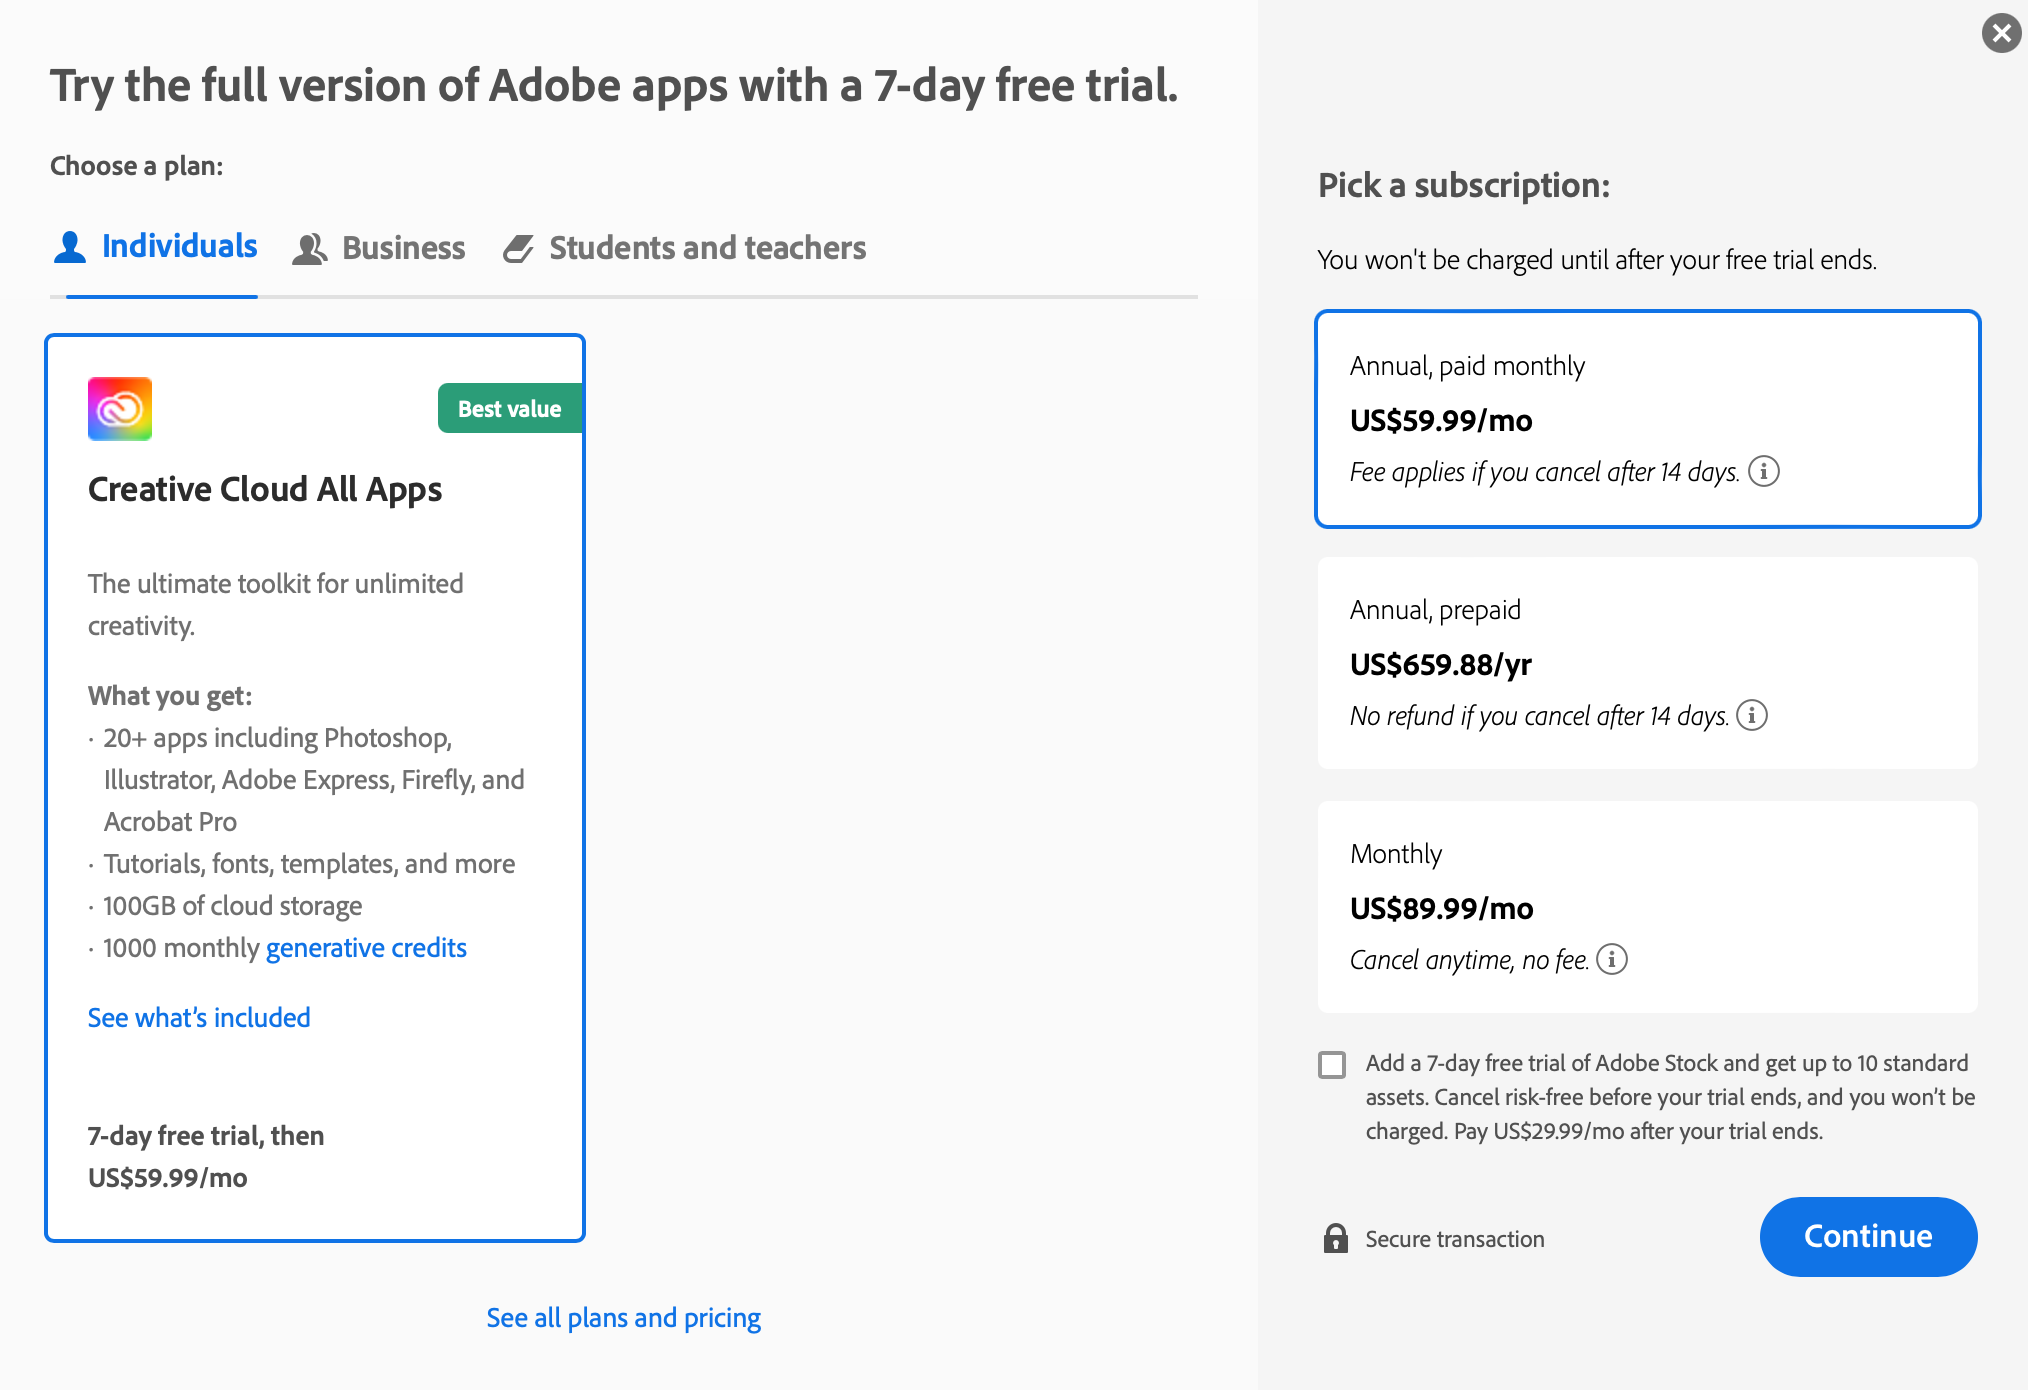Open the Students and teachers tab
2028x1390 pixels.
707,248
